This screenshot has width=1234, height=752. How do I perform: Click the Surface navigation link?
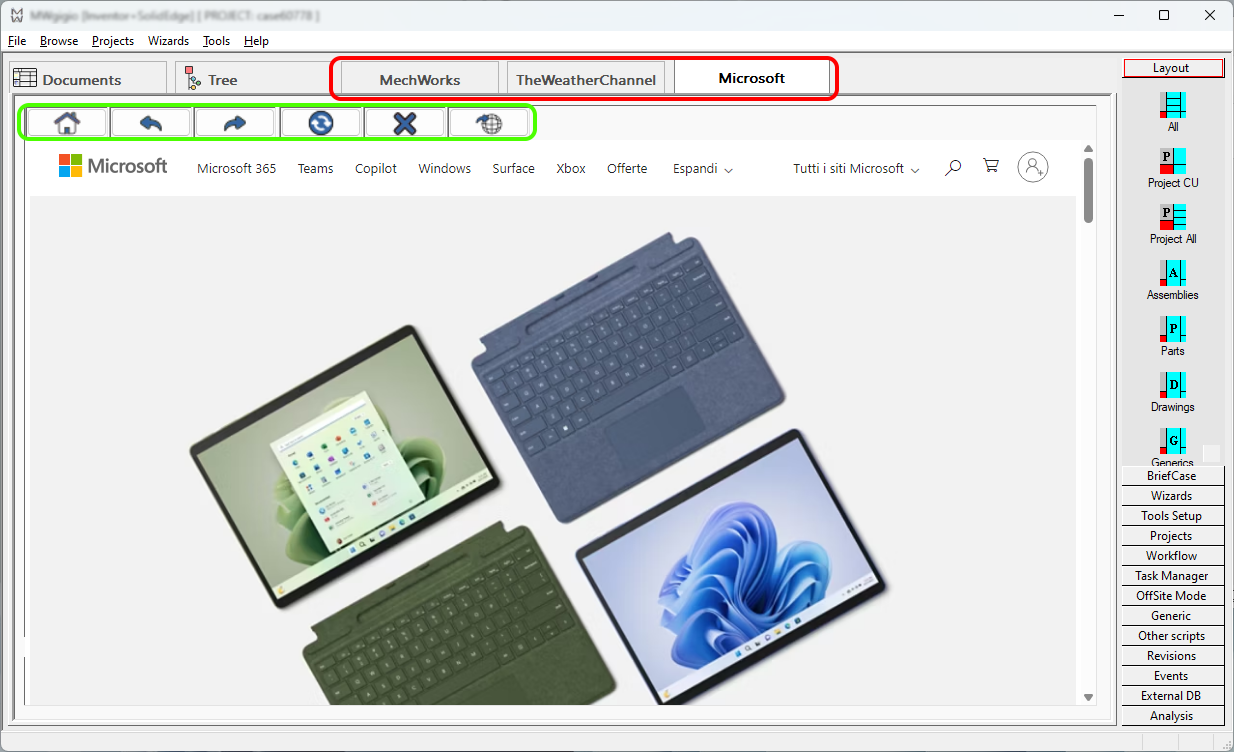[514, 169]
